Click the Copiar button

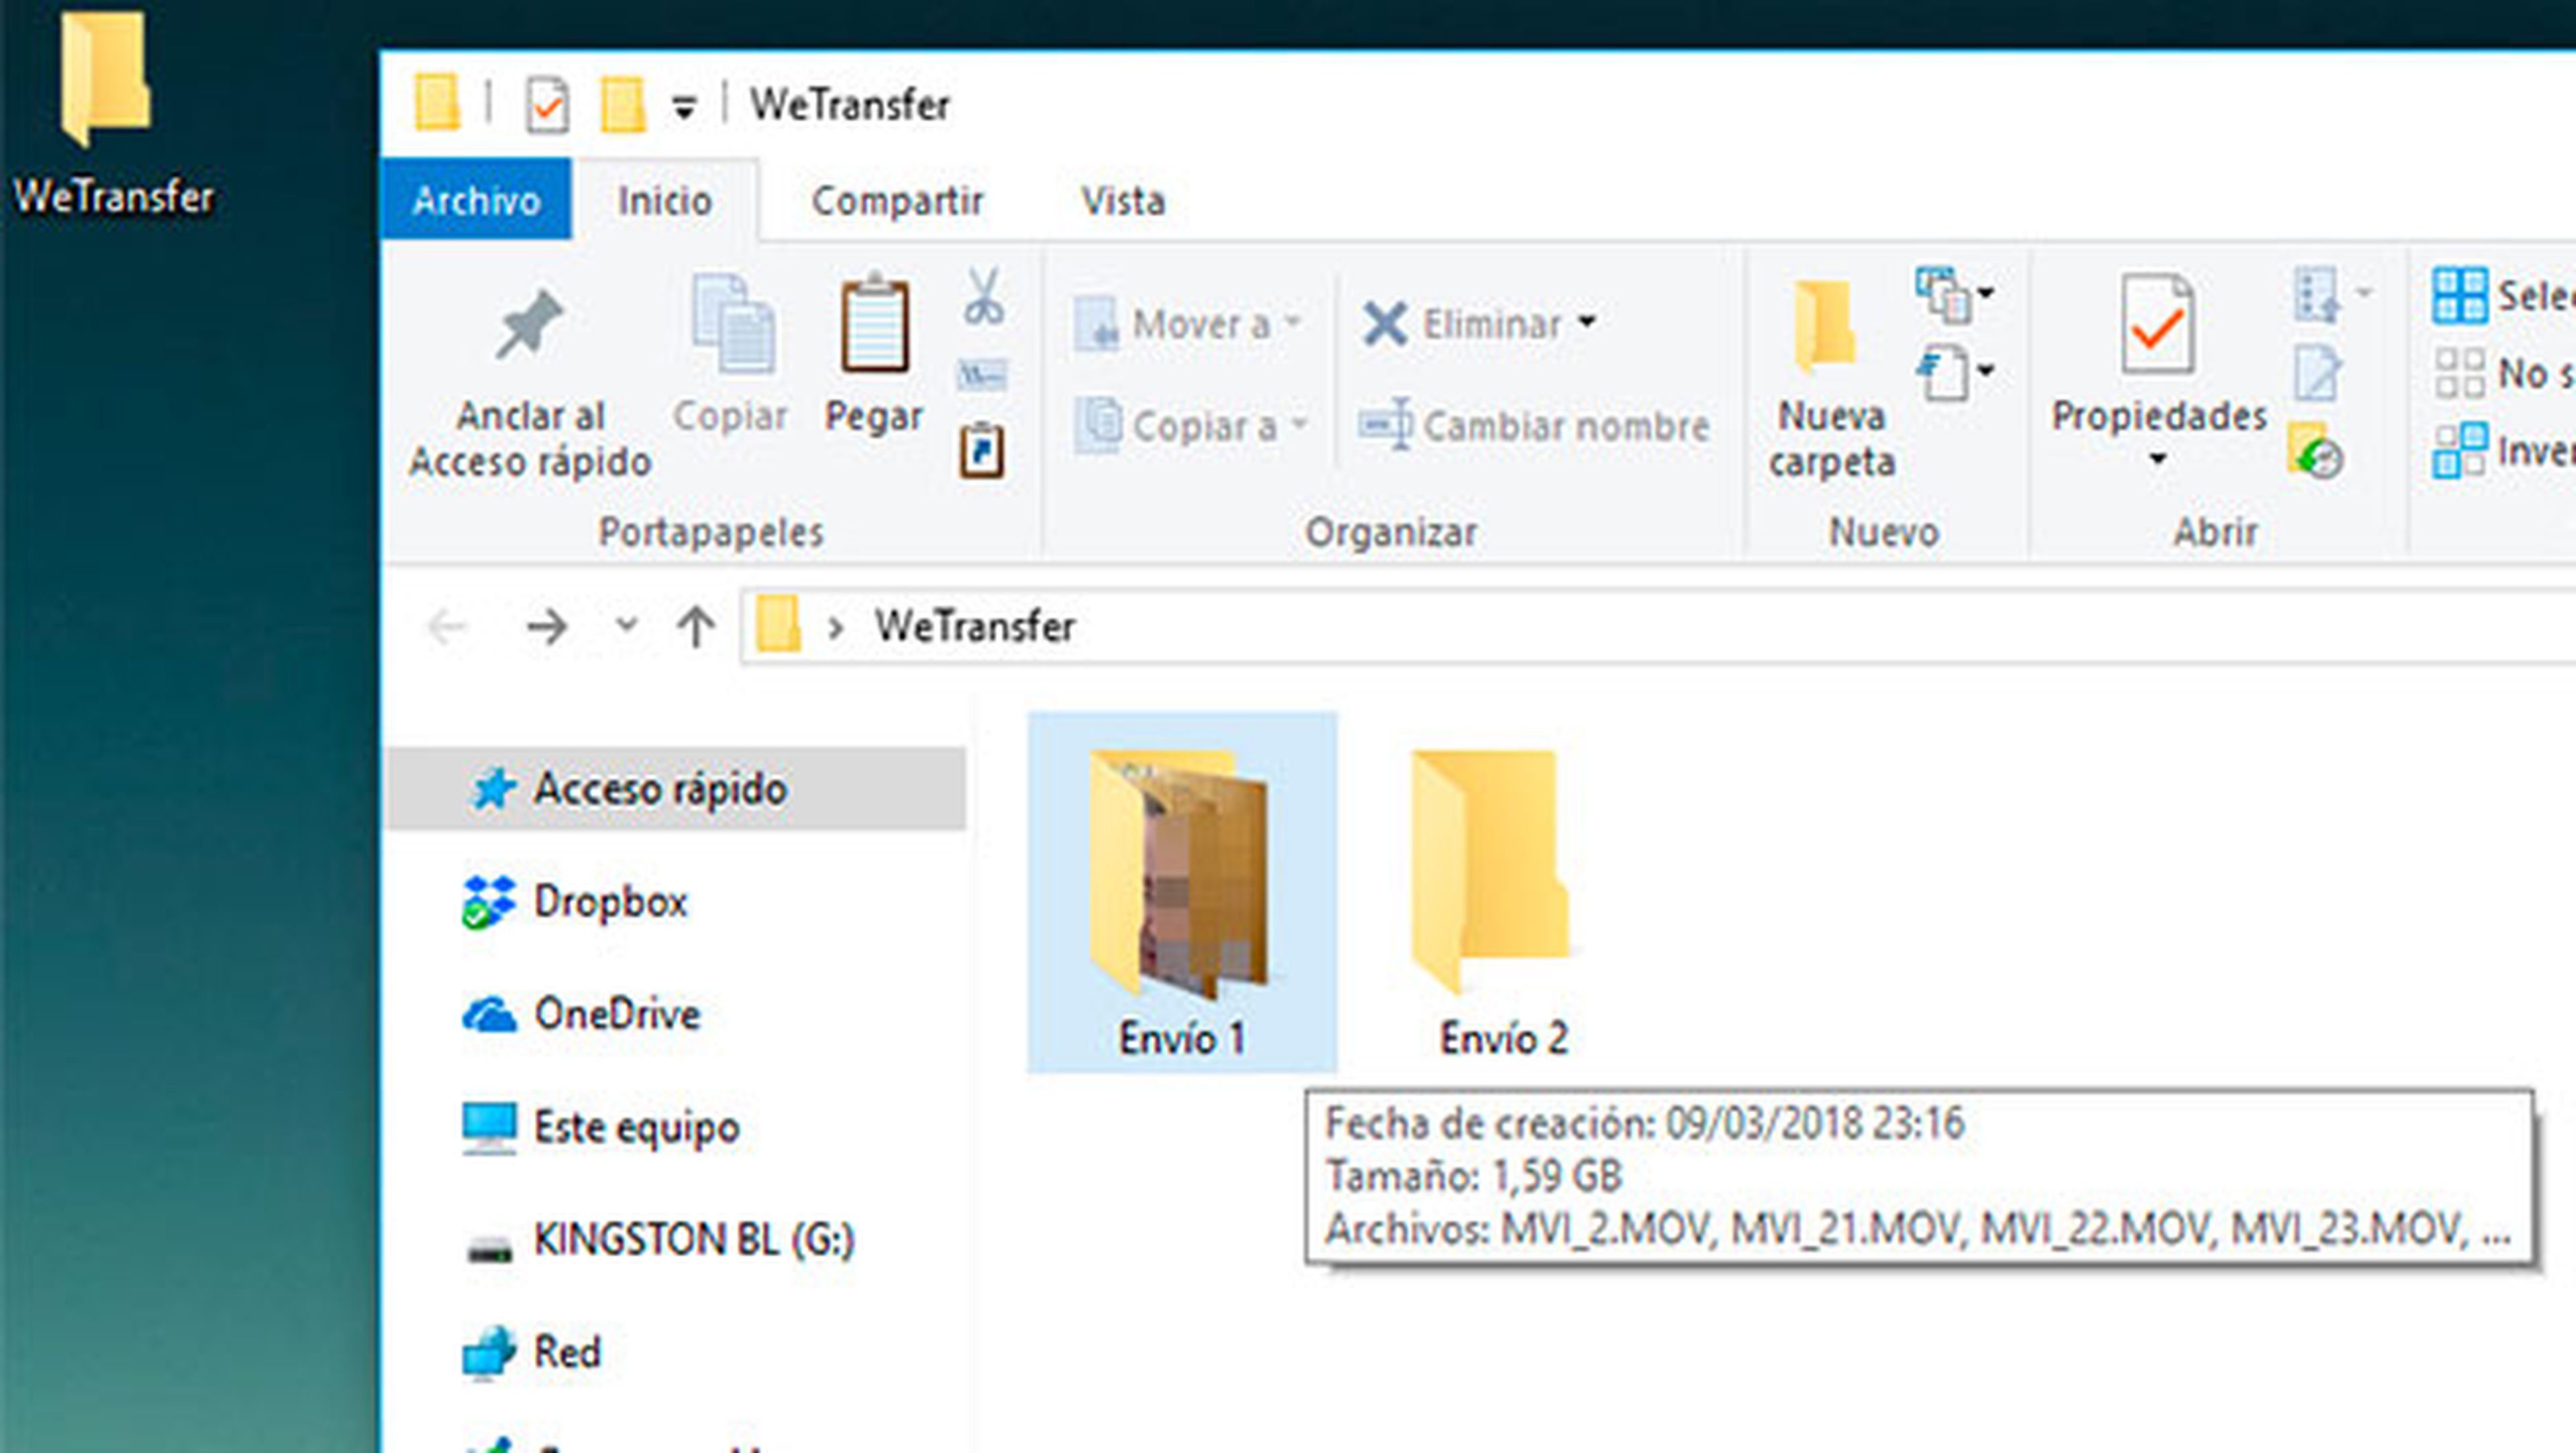[x=731, y=354]
